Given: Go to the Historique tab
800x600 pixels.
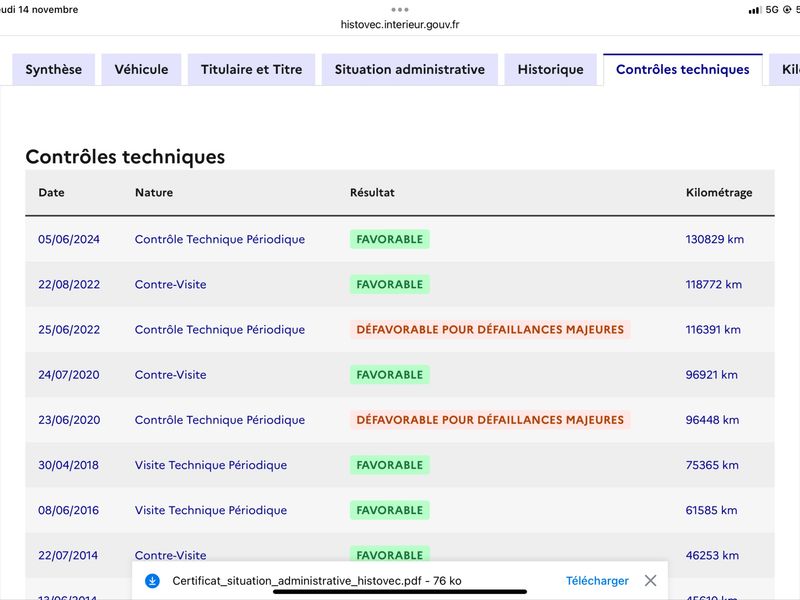Looking at the screenshot, I should click(551, 69).
